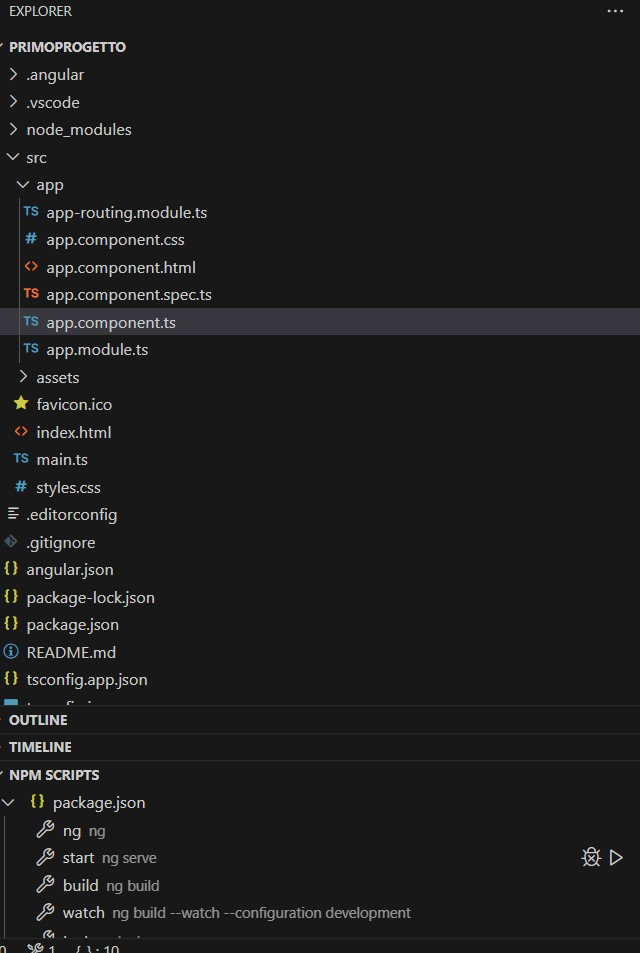Open index.html file
The image size is (640, 953).
[x=74, y=432]
